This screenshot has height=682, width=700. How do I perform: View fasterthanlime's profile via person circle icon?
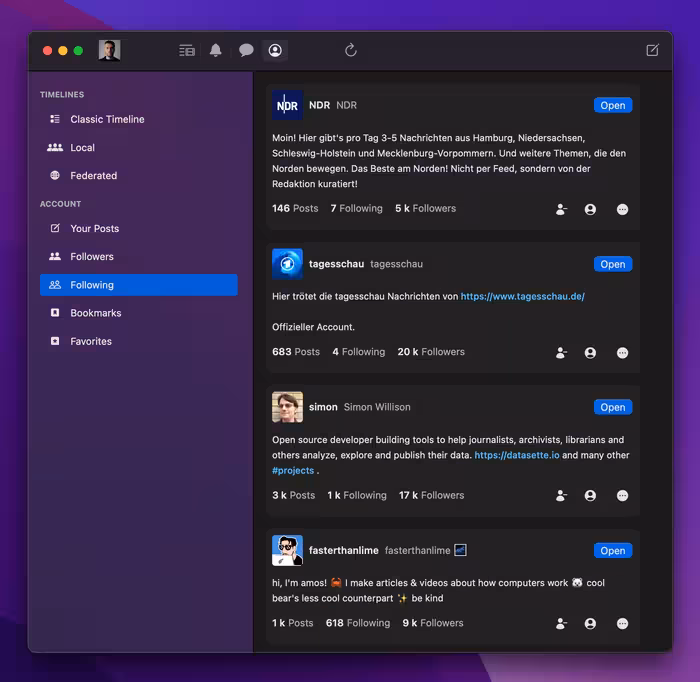pyautogui.click(x=590, y=624)
